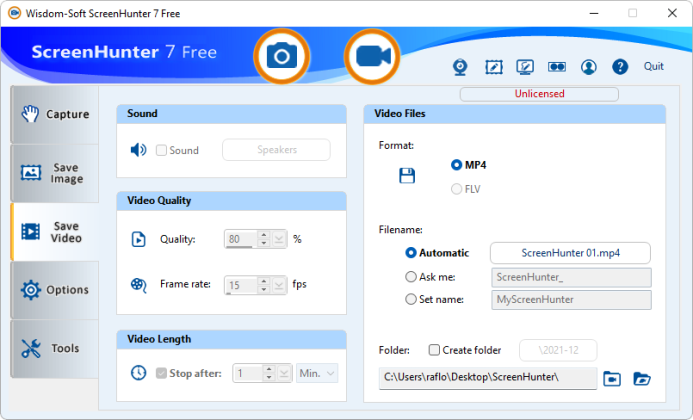693x420 pixels.
Task: Click the set video folder icon
Action: coord(612,379)
